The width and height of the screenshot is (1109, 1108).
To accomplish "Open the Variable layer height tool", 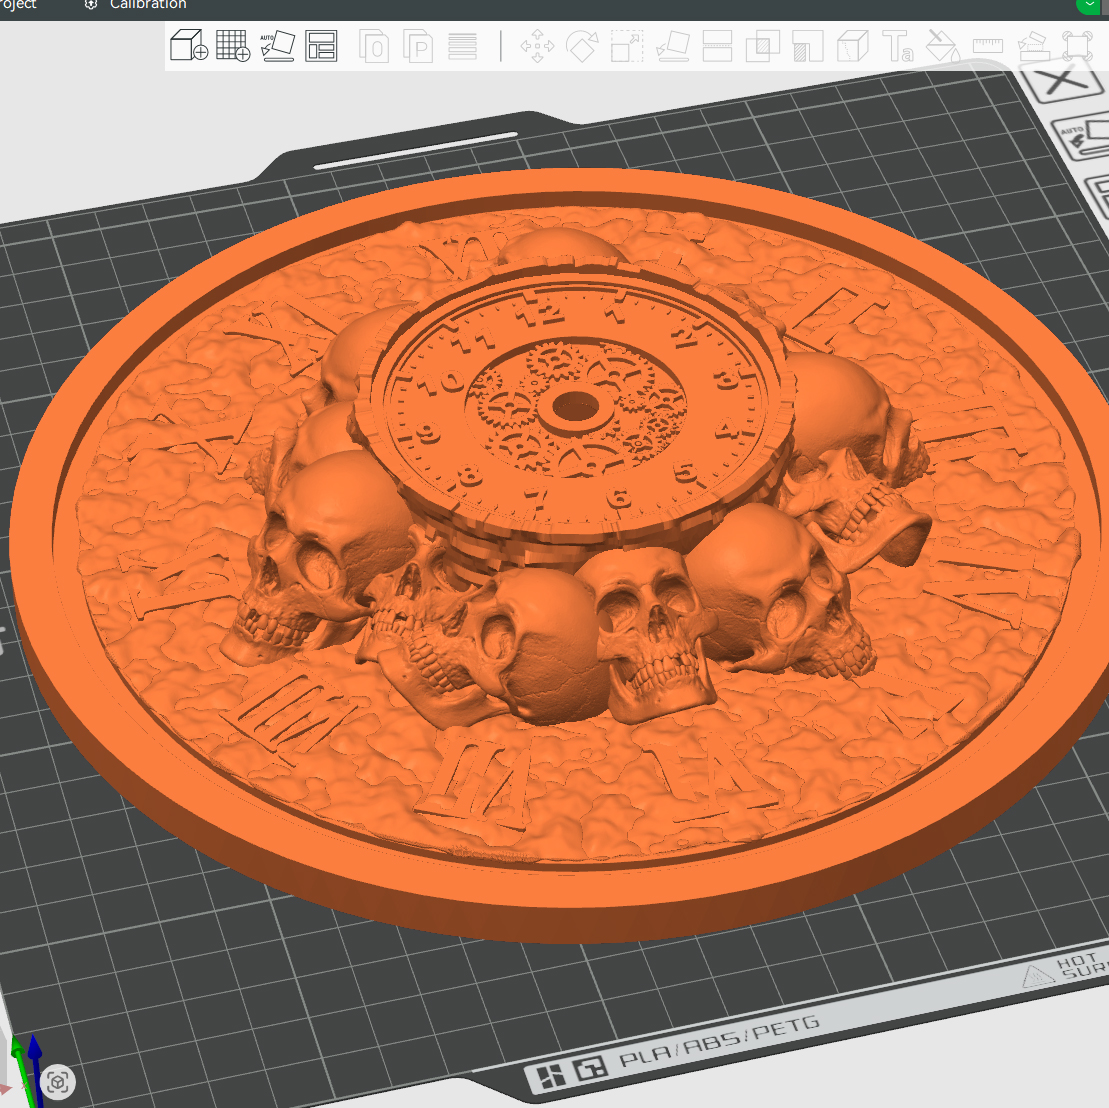I will point(463,47).
